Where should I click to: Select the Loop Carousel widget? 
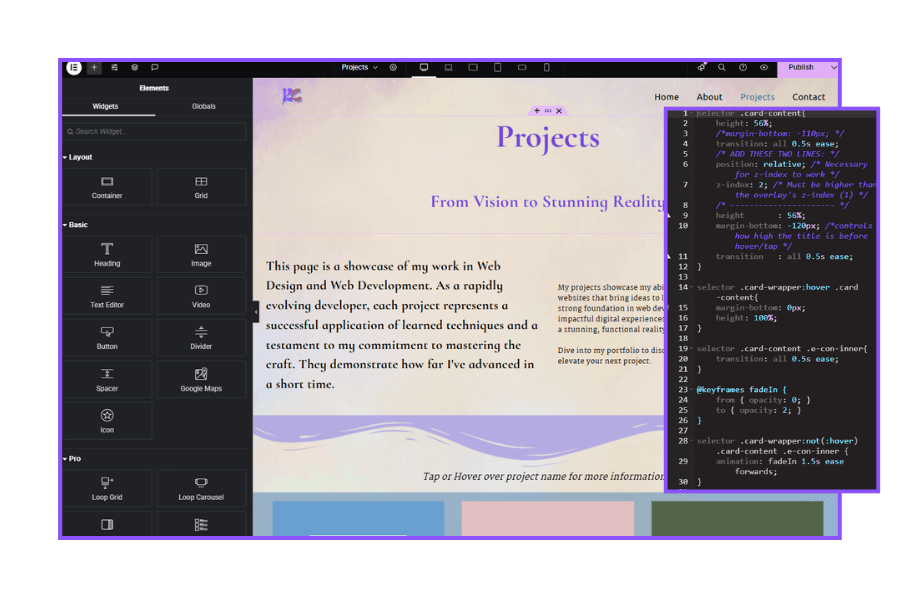tap(200, 489)
